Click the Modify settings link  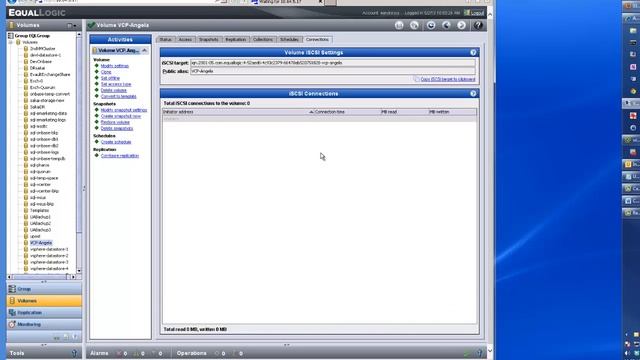pyautogui.click(x=115, y=66)
